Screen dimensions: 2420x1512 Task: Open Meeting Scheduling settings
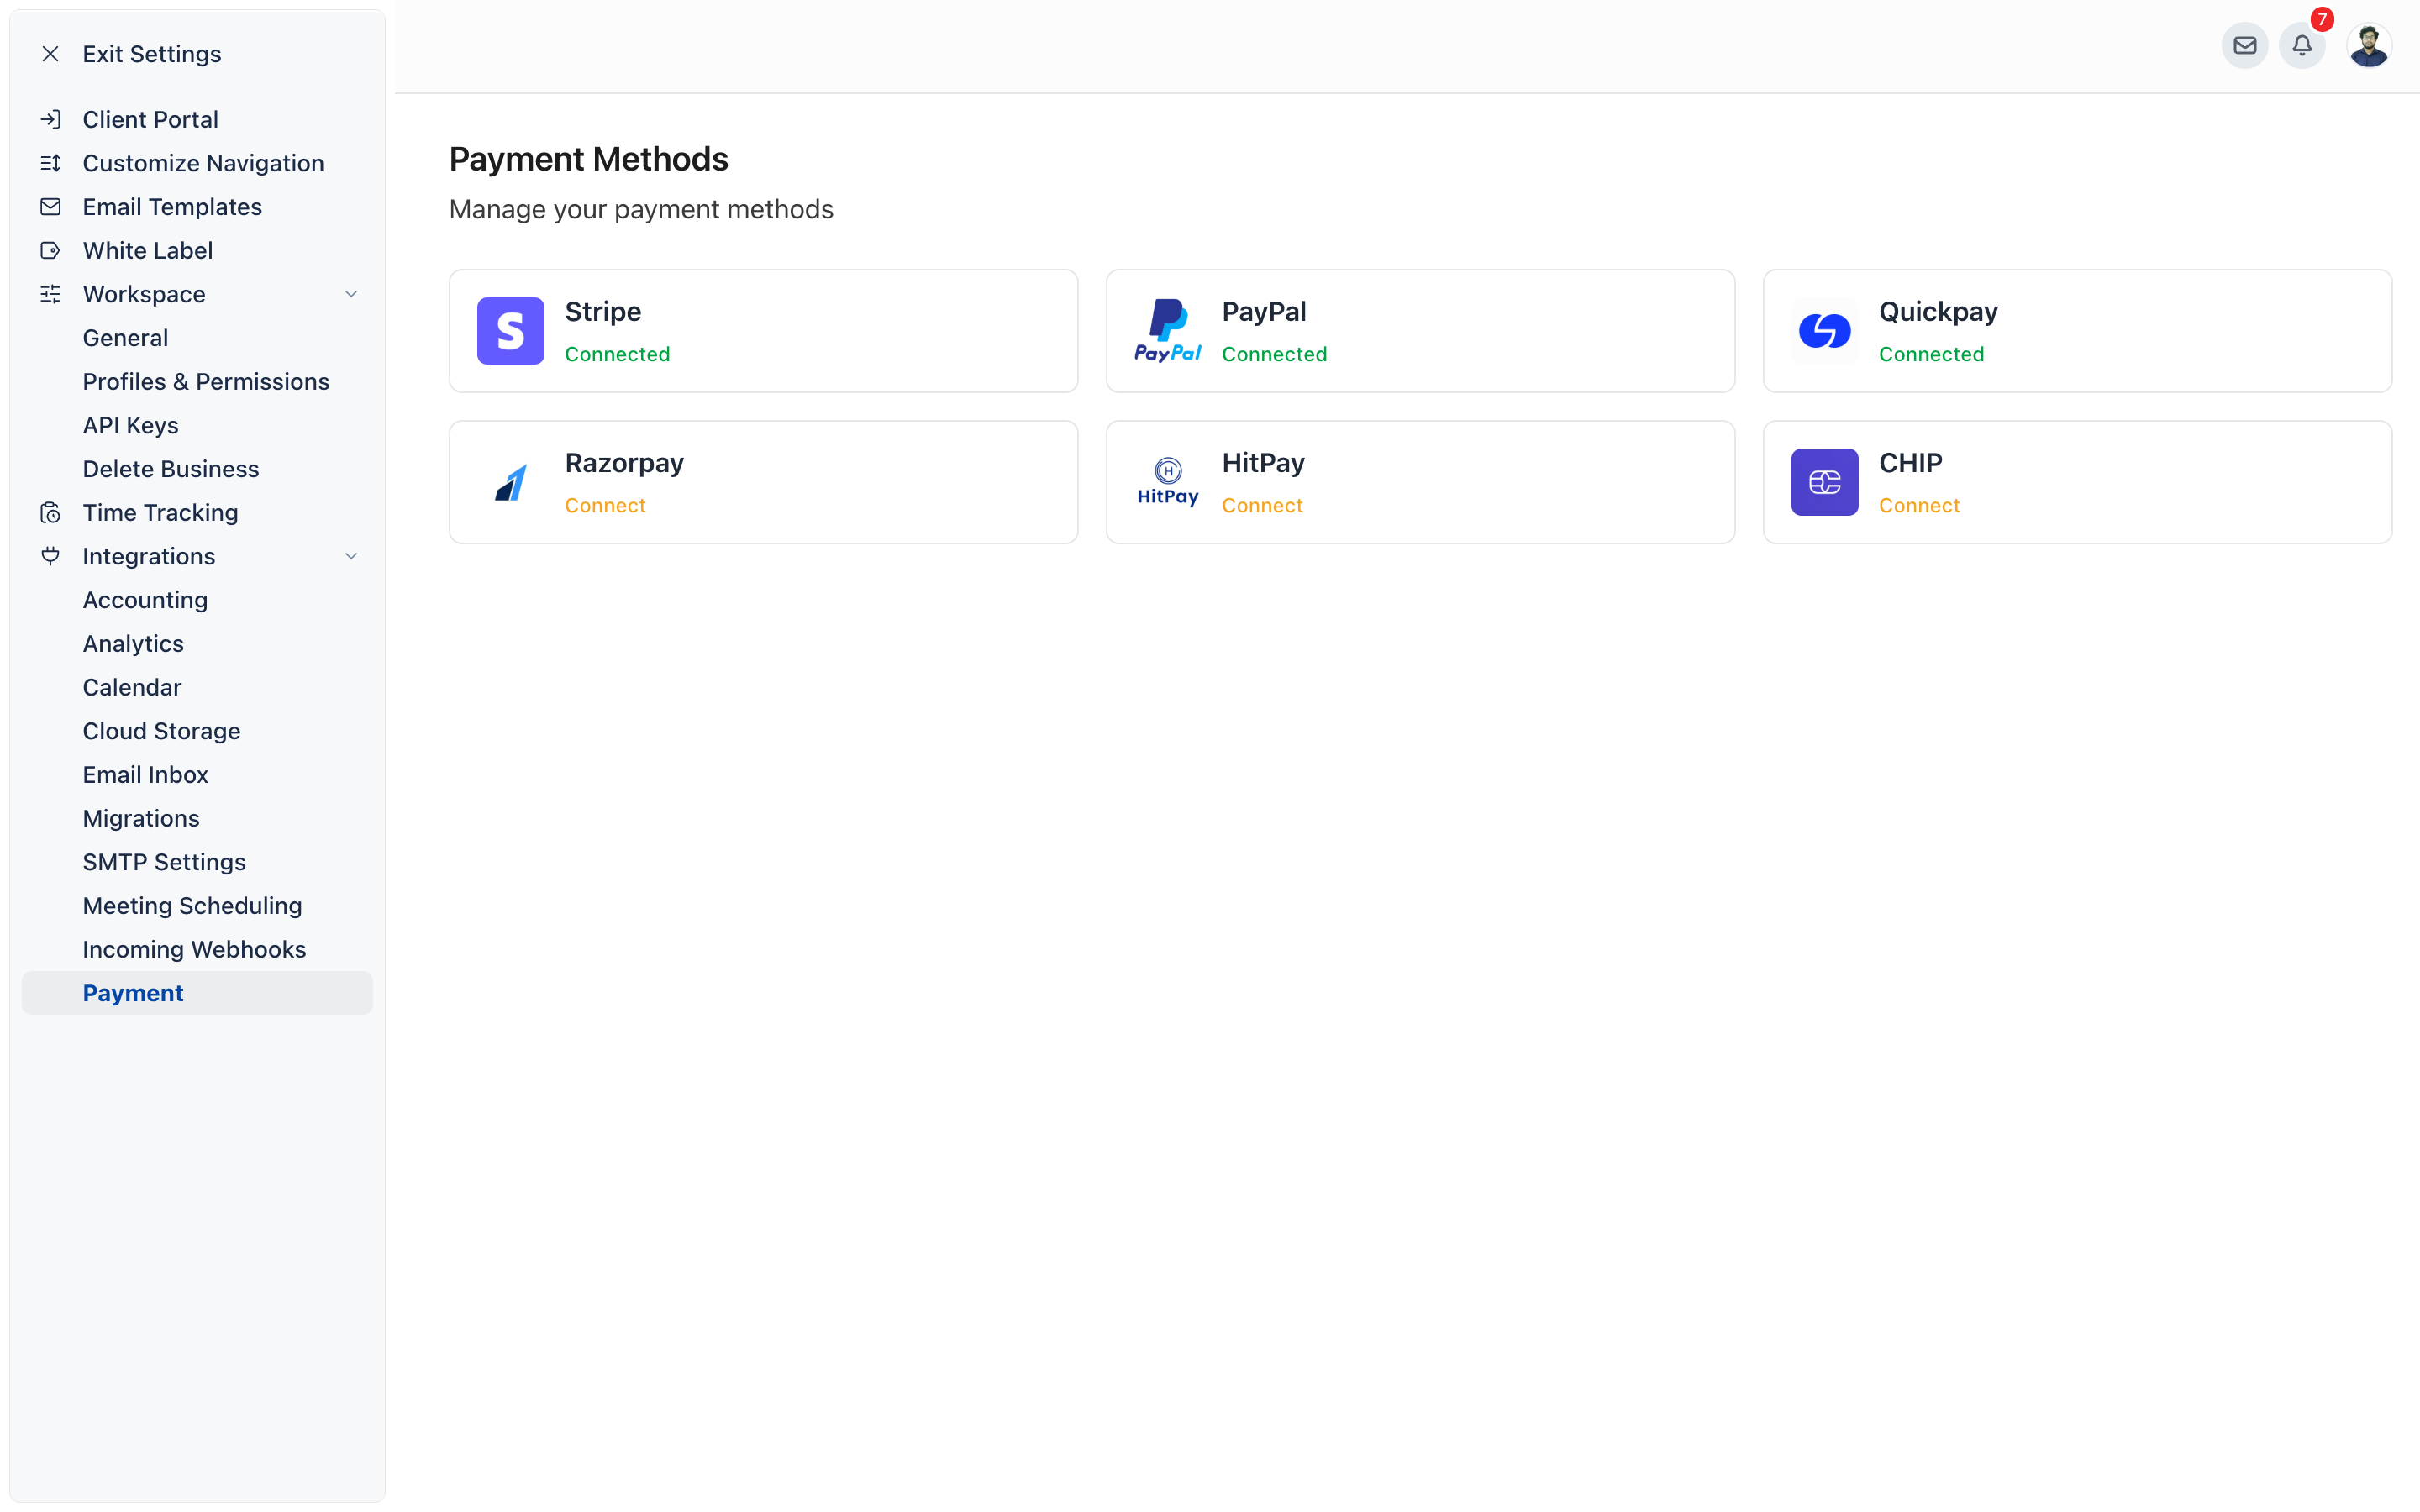pyautogui.click(x=192, y=906)
